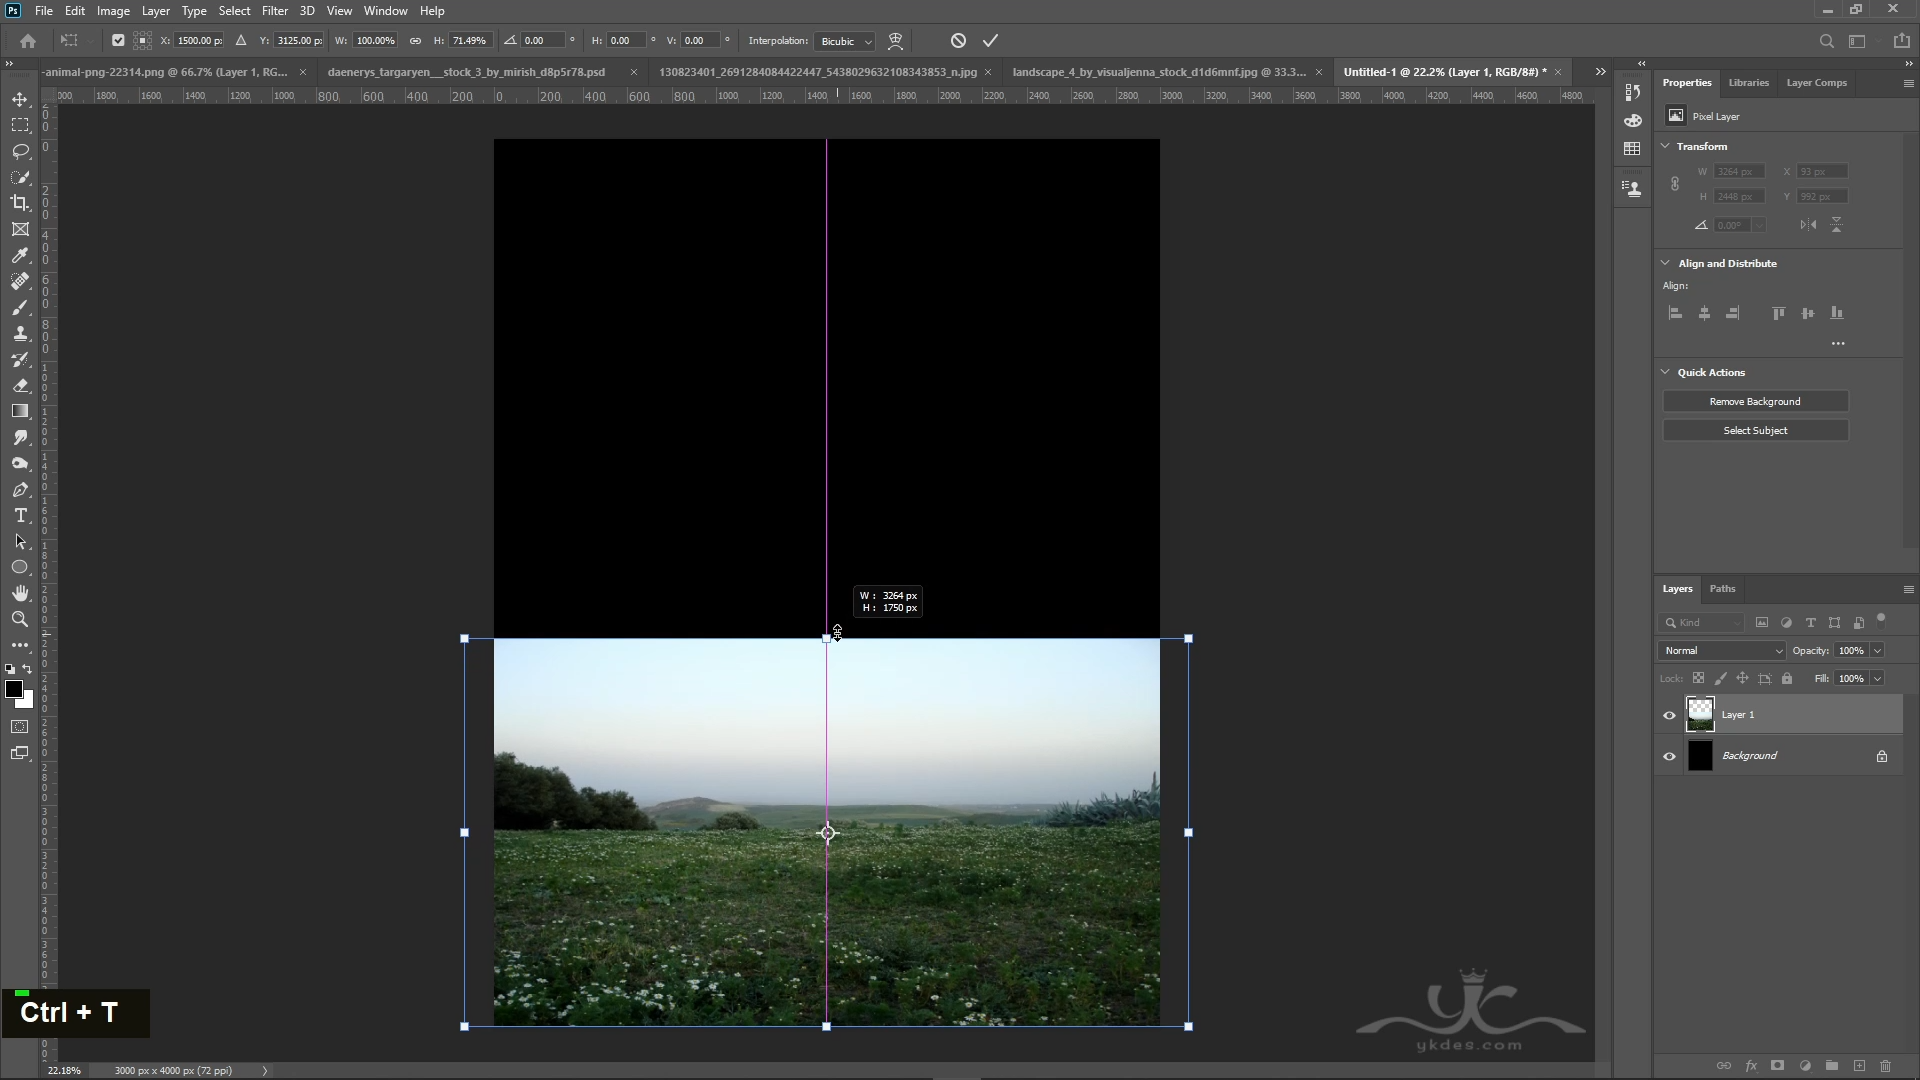1920x1080 pixels.
Task: Select the Brush tool
Action: [x=20, y=307]
